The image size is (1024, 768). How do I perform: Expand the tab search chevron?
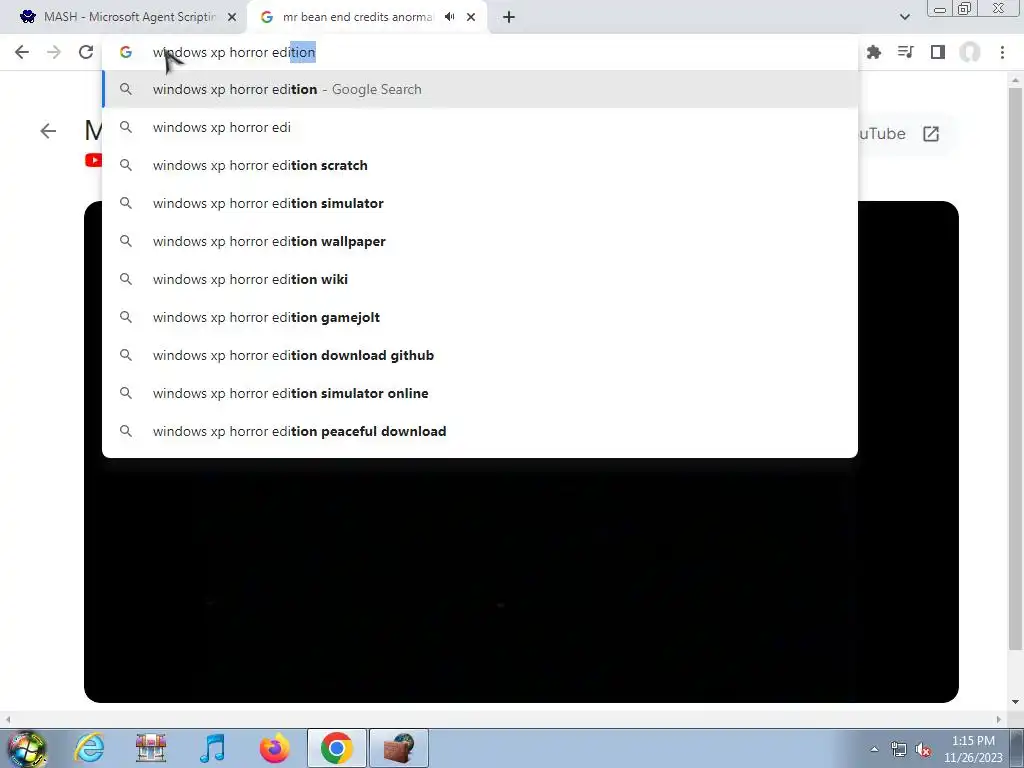(904, 17)
